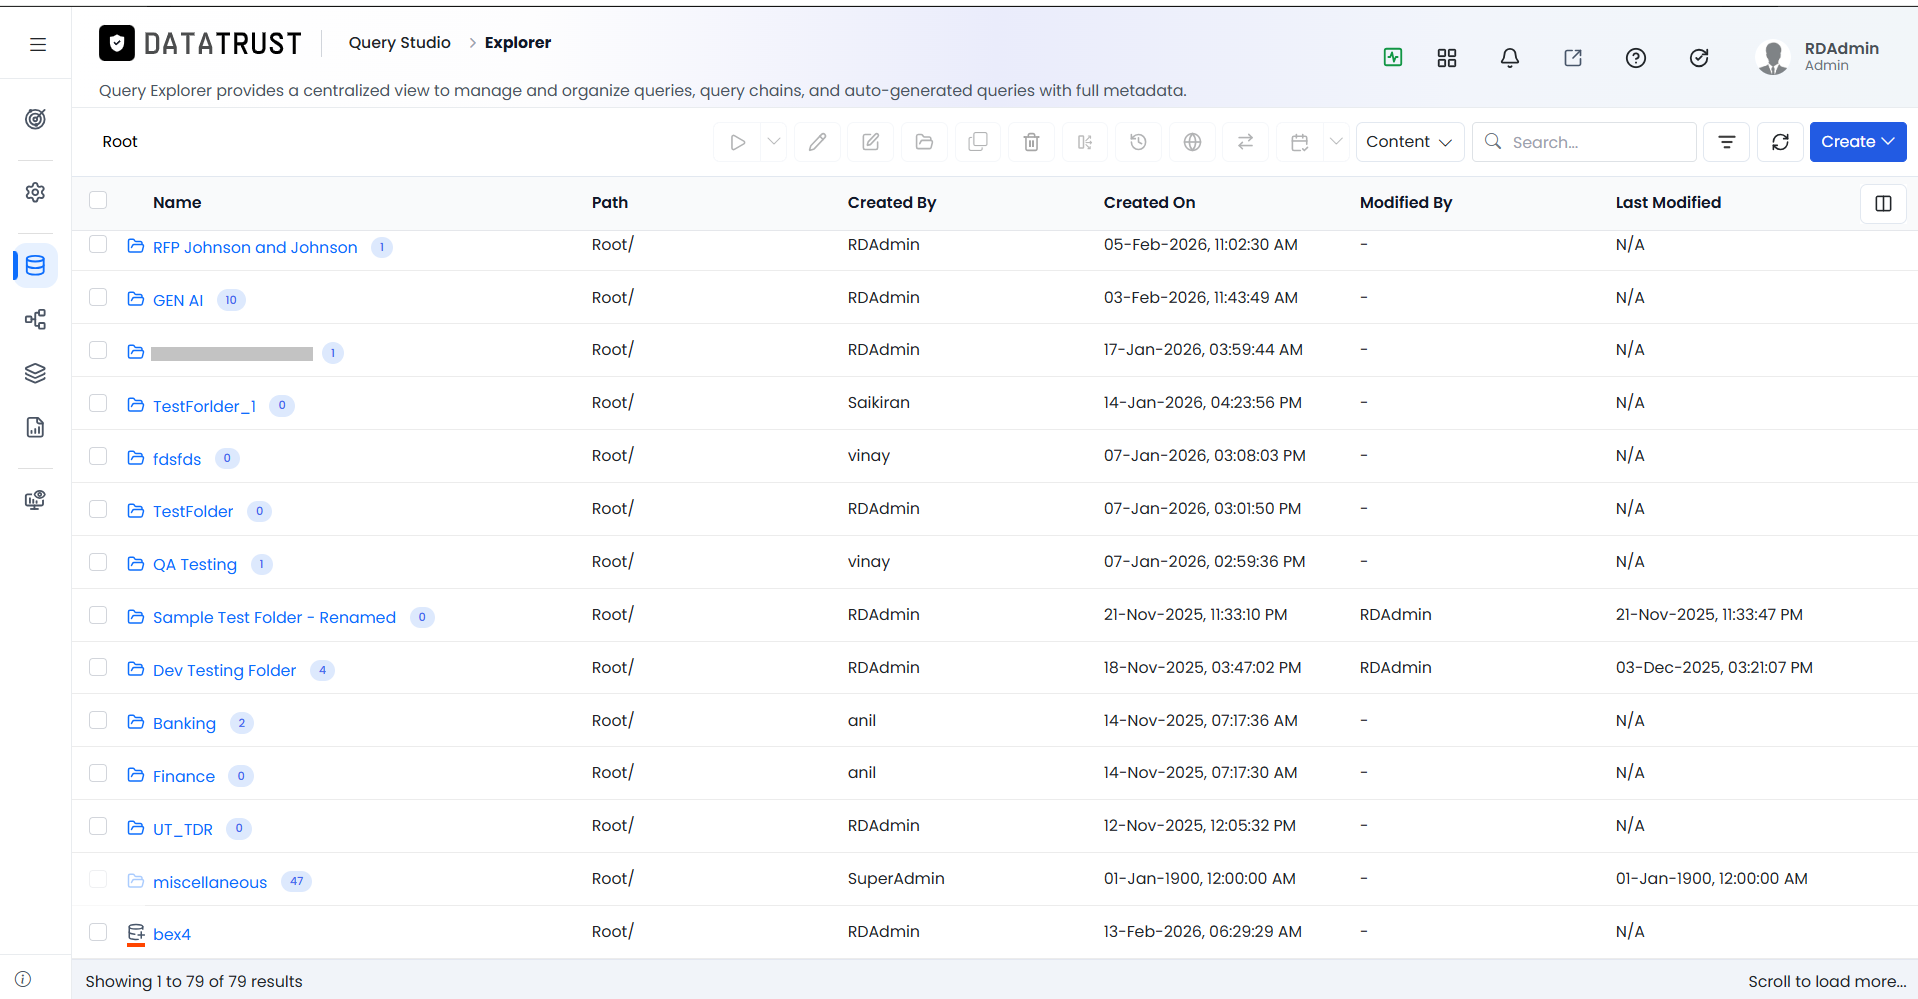Click the refresh-check icon in header
This screenshot has height=999, width=1918.
[1699, 58]
